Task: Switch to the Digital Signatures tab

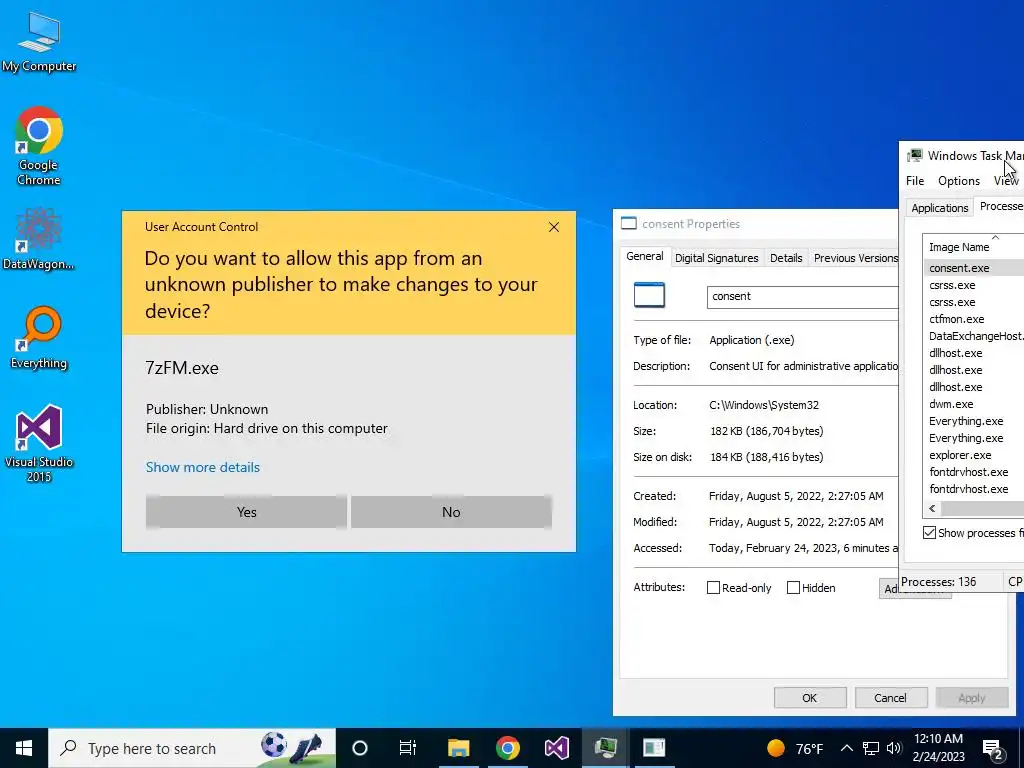Action: pyautogui.click(x=716, y=258)
